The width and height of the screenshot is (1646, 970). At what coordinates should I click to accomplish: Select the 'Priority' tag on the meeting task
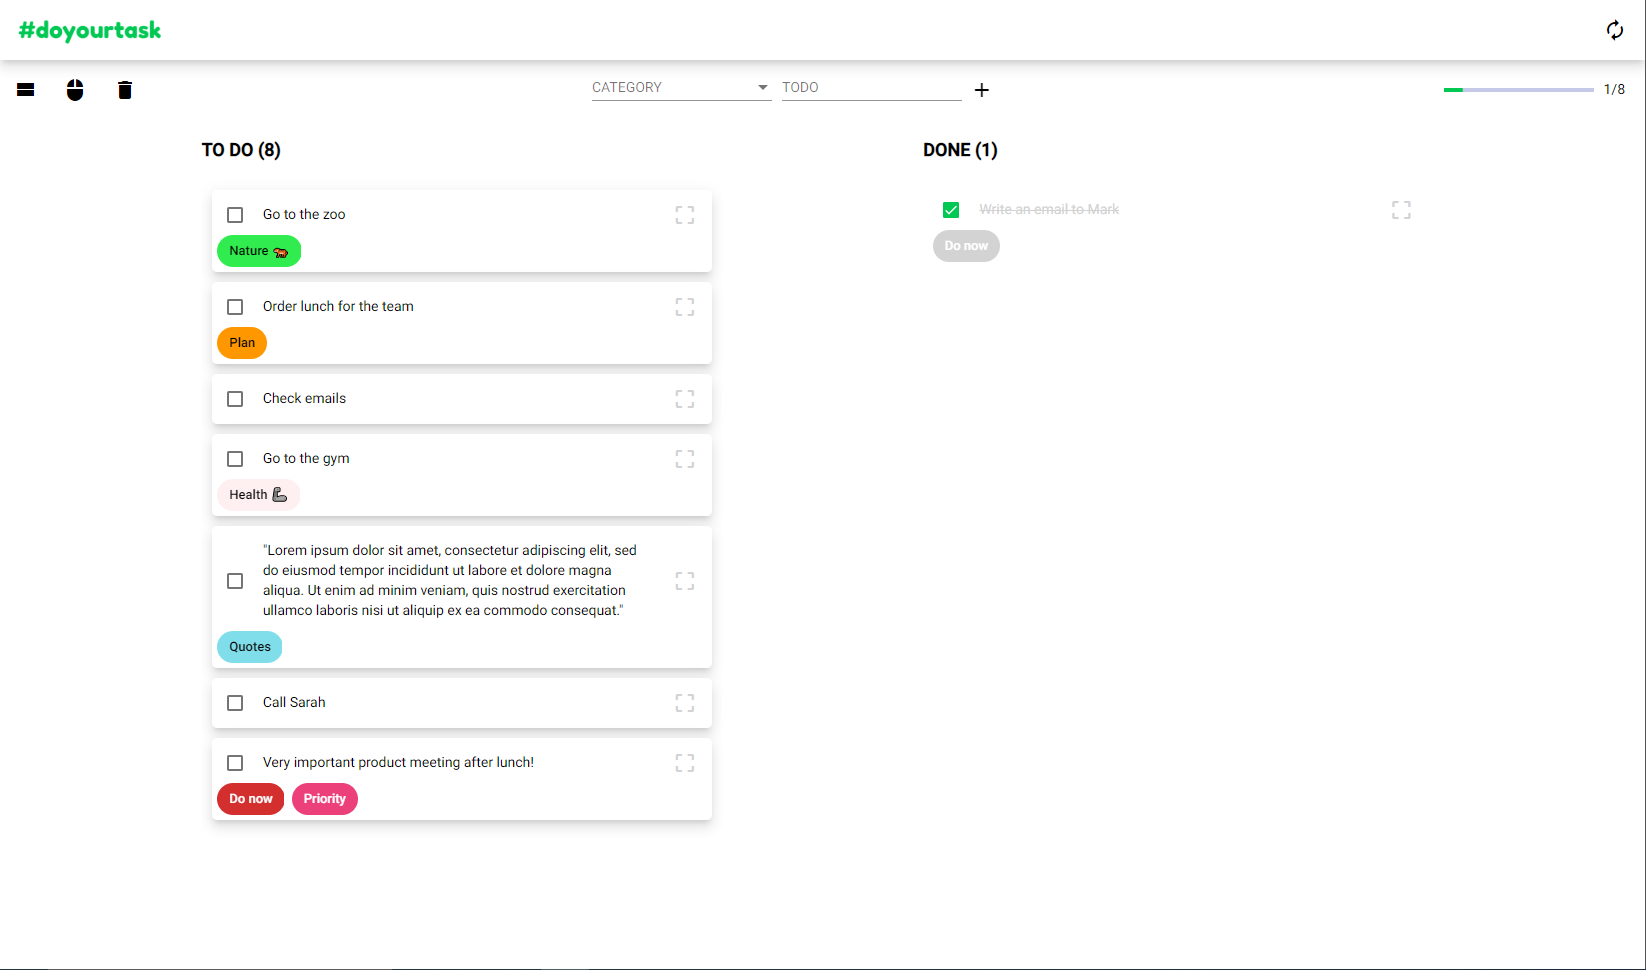point(324,798)
